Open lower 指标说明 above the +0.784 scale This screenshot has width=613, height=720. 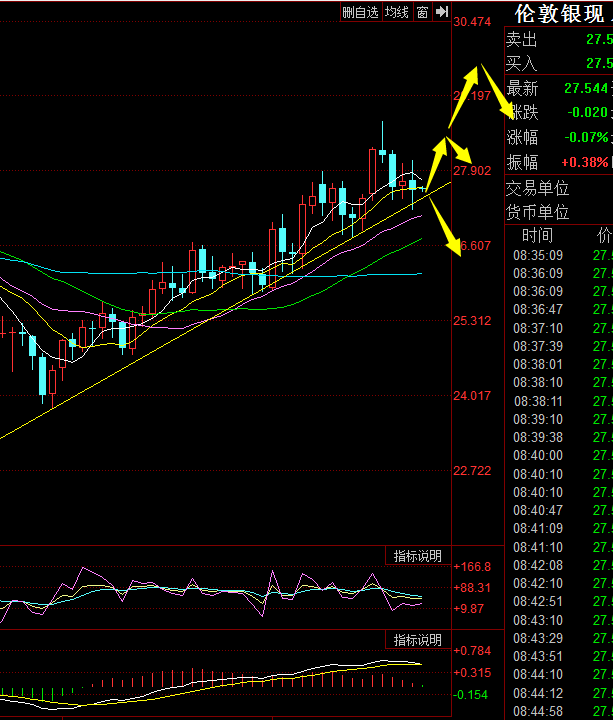[418, 640]
